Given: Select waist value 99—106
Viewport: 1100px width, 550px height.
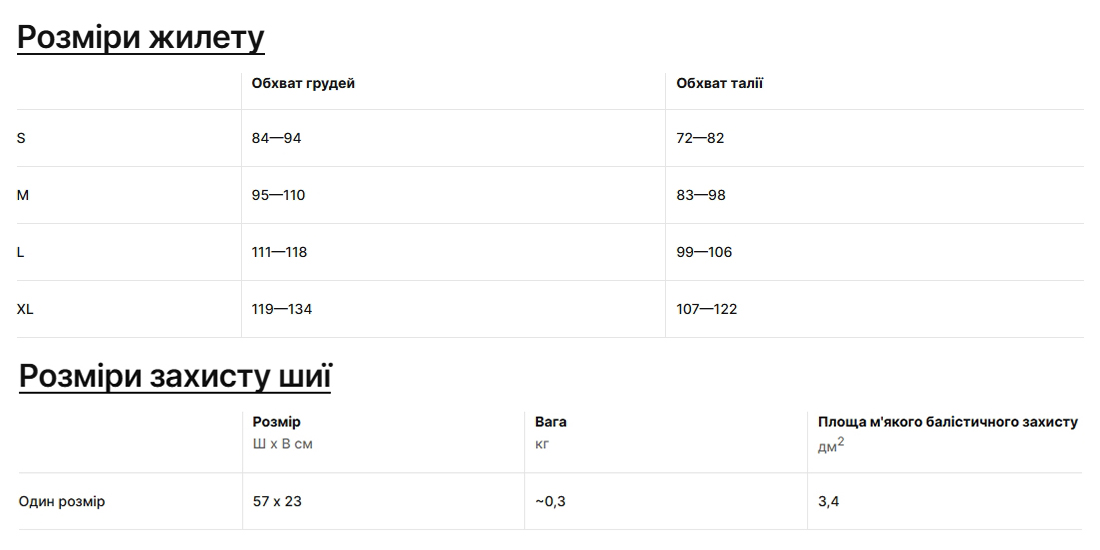Looking at the screenshot, I should [704, 252].
